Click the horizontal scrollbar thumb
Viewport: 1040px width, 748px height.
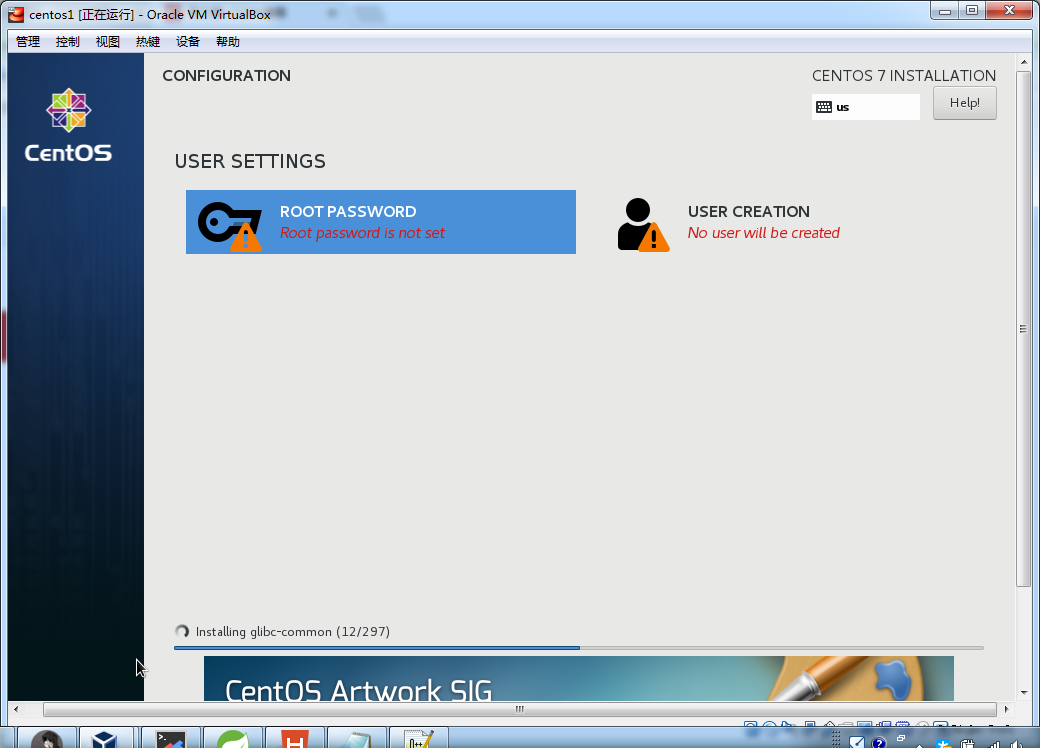pos(519,709)
